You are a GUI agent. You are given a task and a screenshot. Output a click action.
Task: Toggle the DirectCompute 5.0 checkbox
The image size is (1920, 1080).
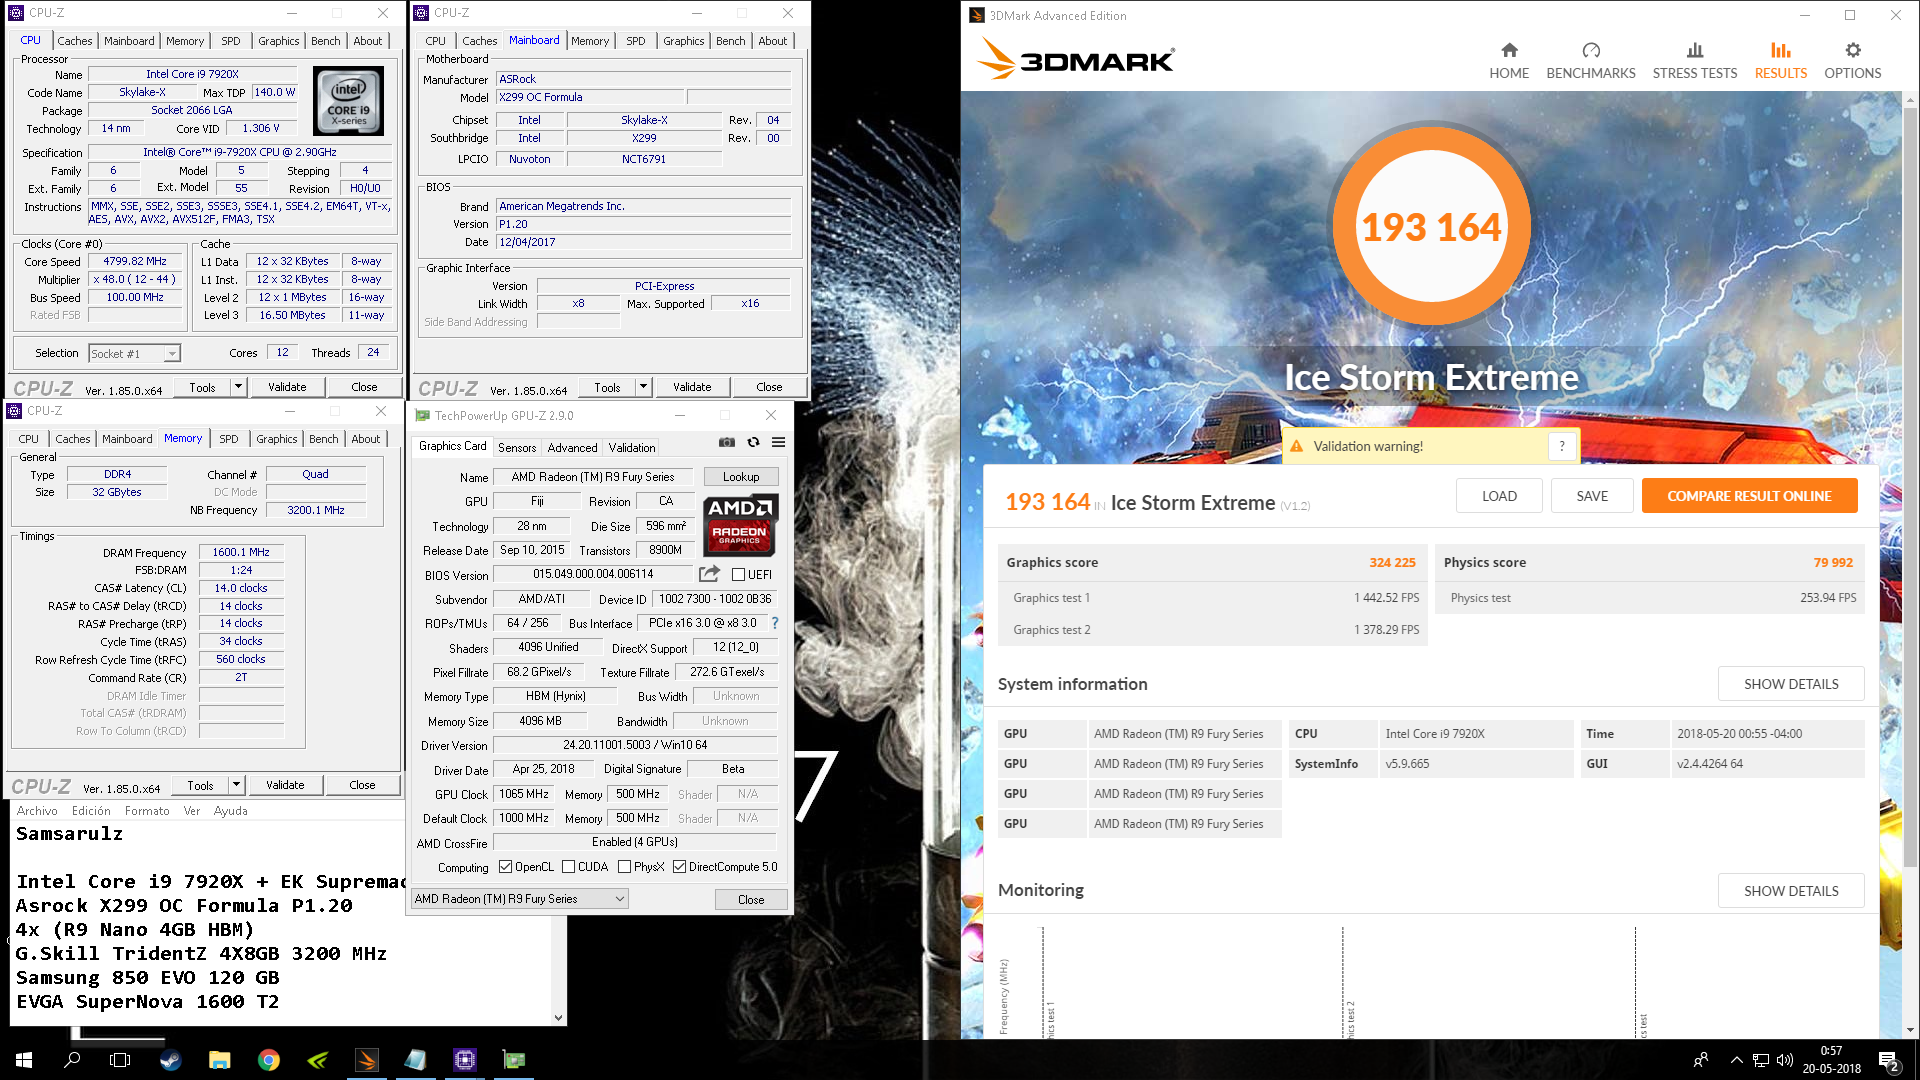coord(680,867)
